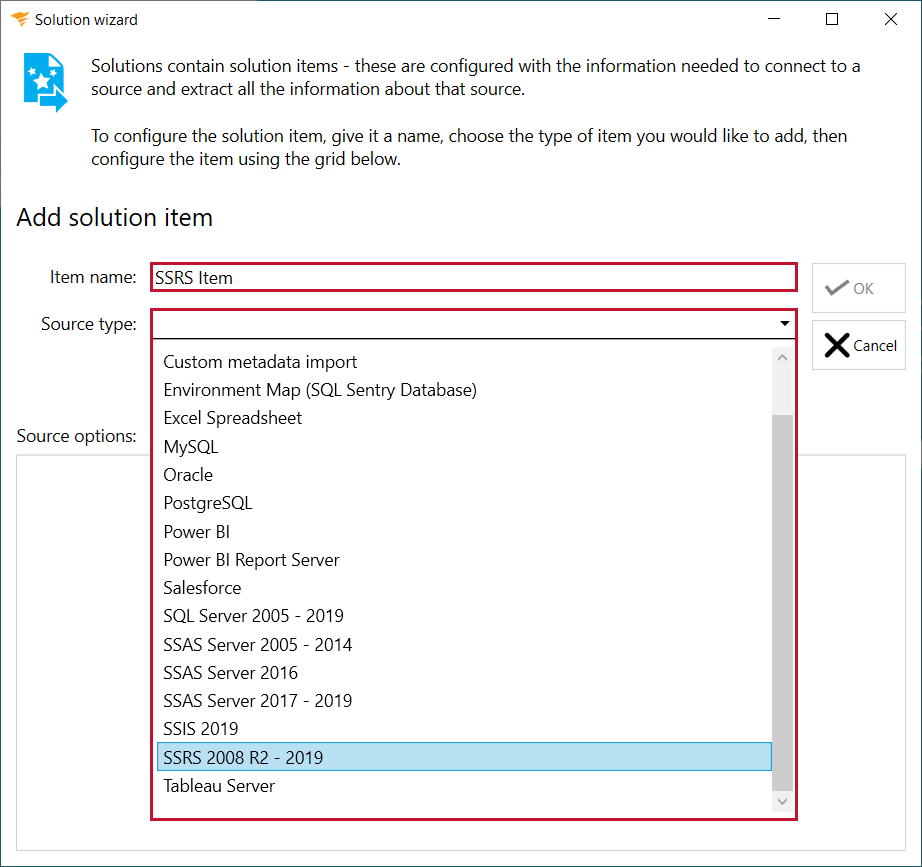Choose Custom metadata import from list
Screen dimensions: 922x867
464,362
